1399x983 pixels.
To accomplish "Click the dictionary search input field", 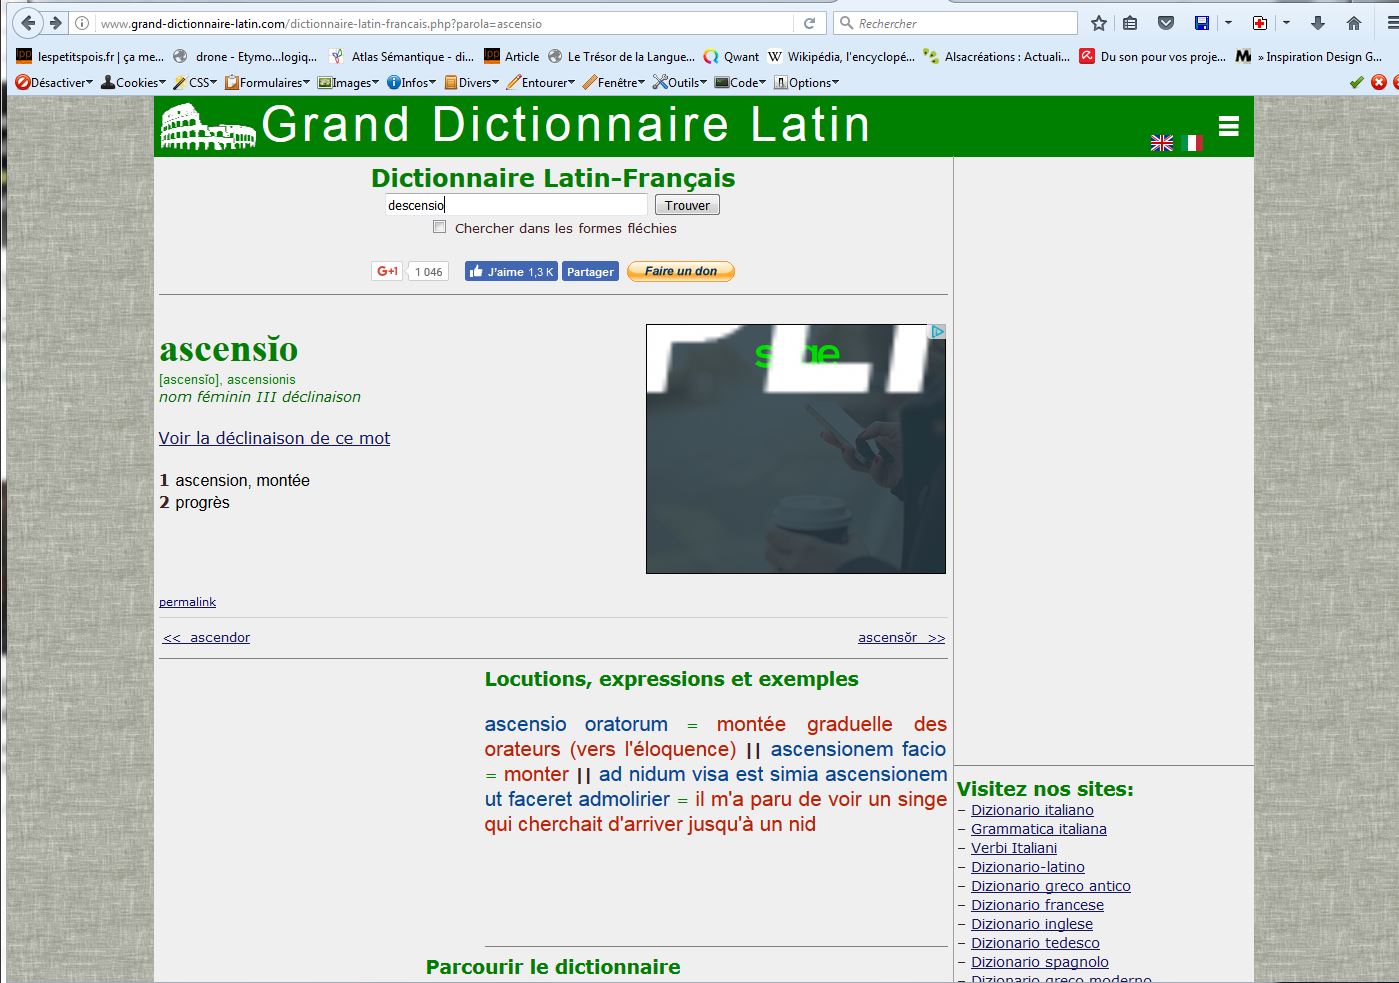I will click(x=516, y=205).
